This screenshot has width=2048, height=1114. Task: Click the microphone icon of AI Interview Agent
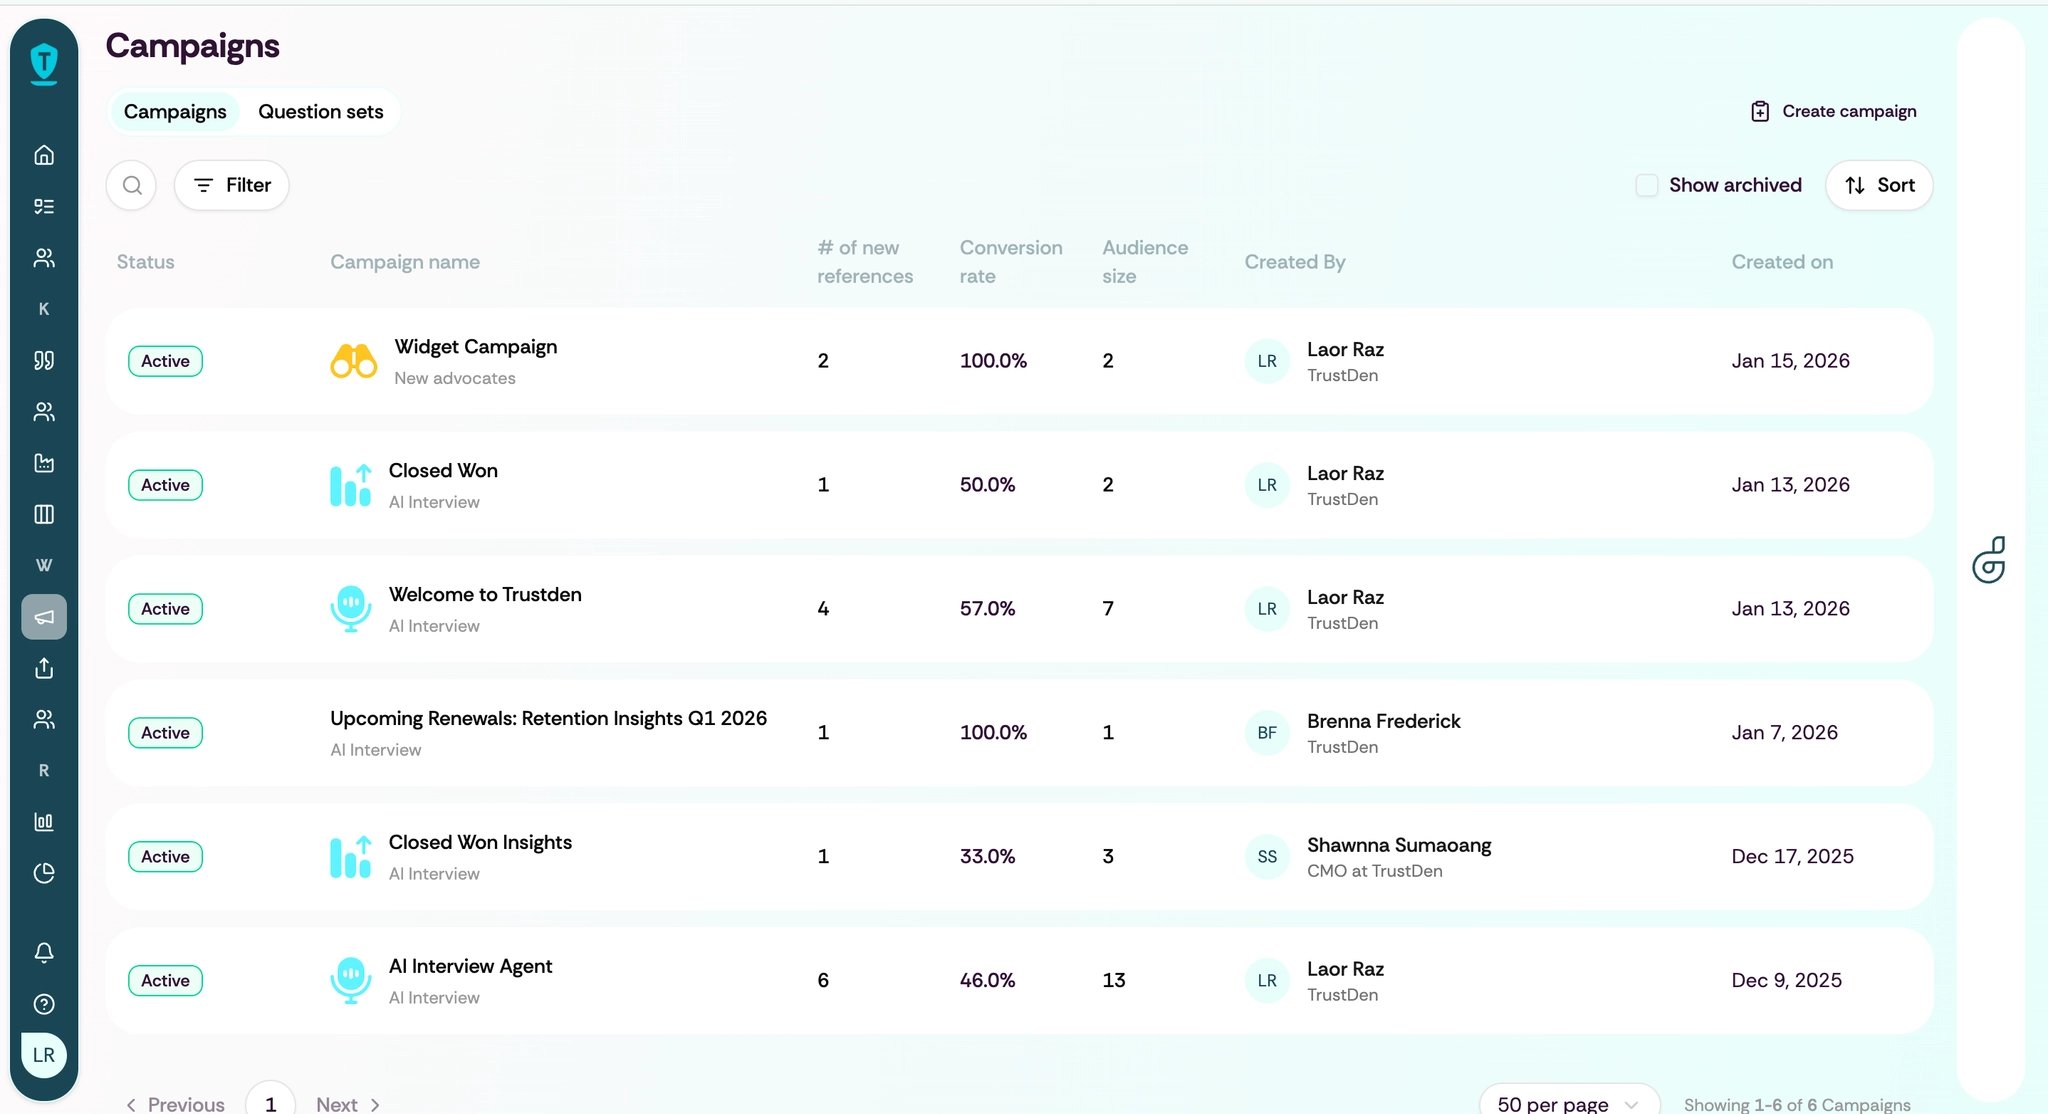(x=351, y=980)
